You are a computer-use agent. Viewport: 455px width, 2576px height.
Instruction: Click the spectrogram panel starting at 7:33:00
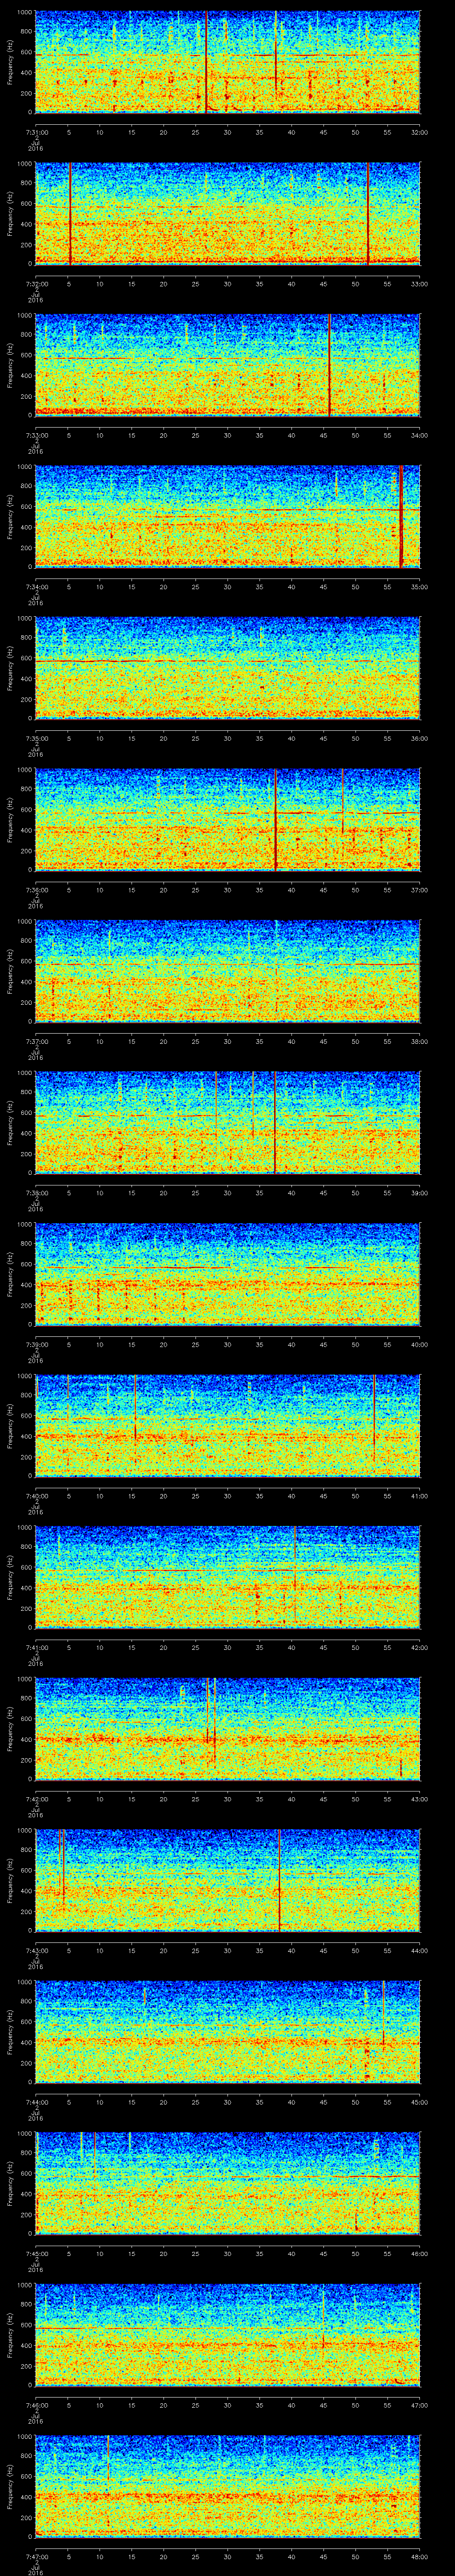[x=228, y=365]
